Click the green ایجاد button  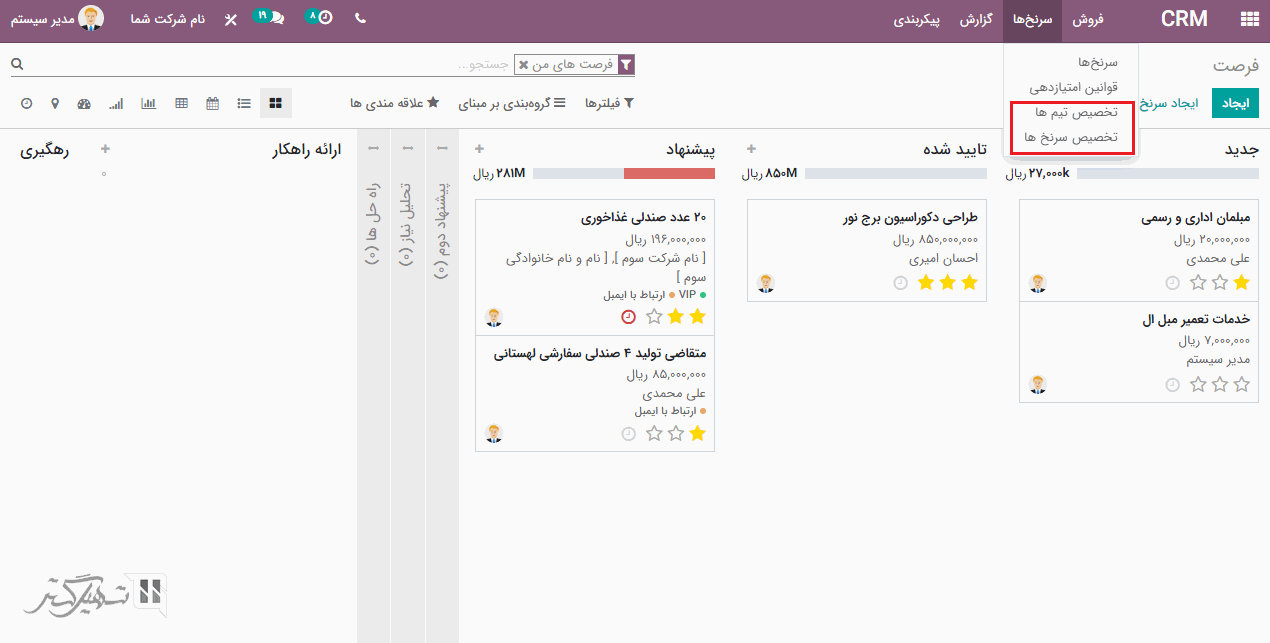point(1236,103)
